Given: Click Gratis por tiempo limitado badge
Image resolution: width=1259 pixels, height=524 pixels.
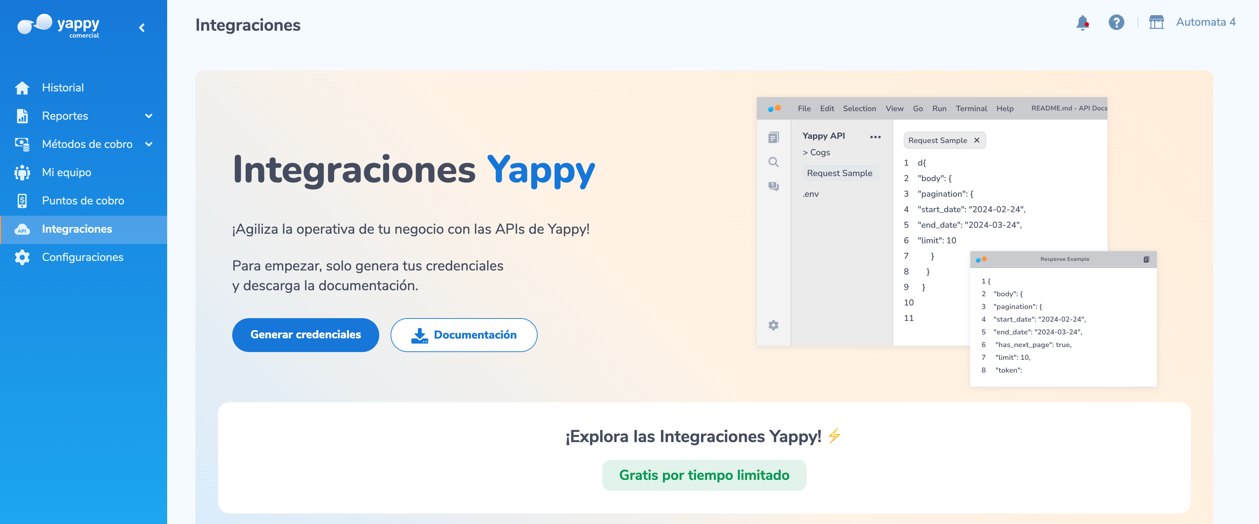Looking at the screenshot, I should [x=704, y=475].
